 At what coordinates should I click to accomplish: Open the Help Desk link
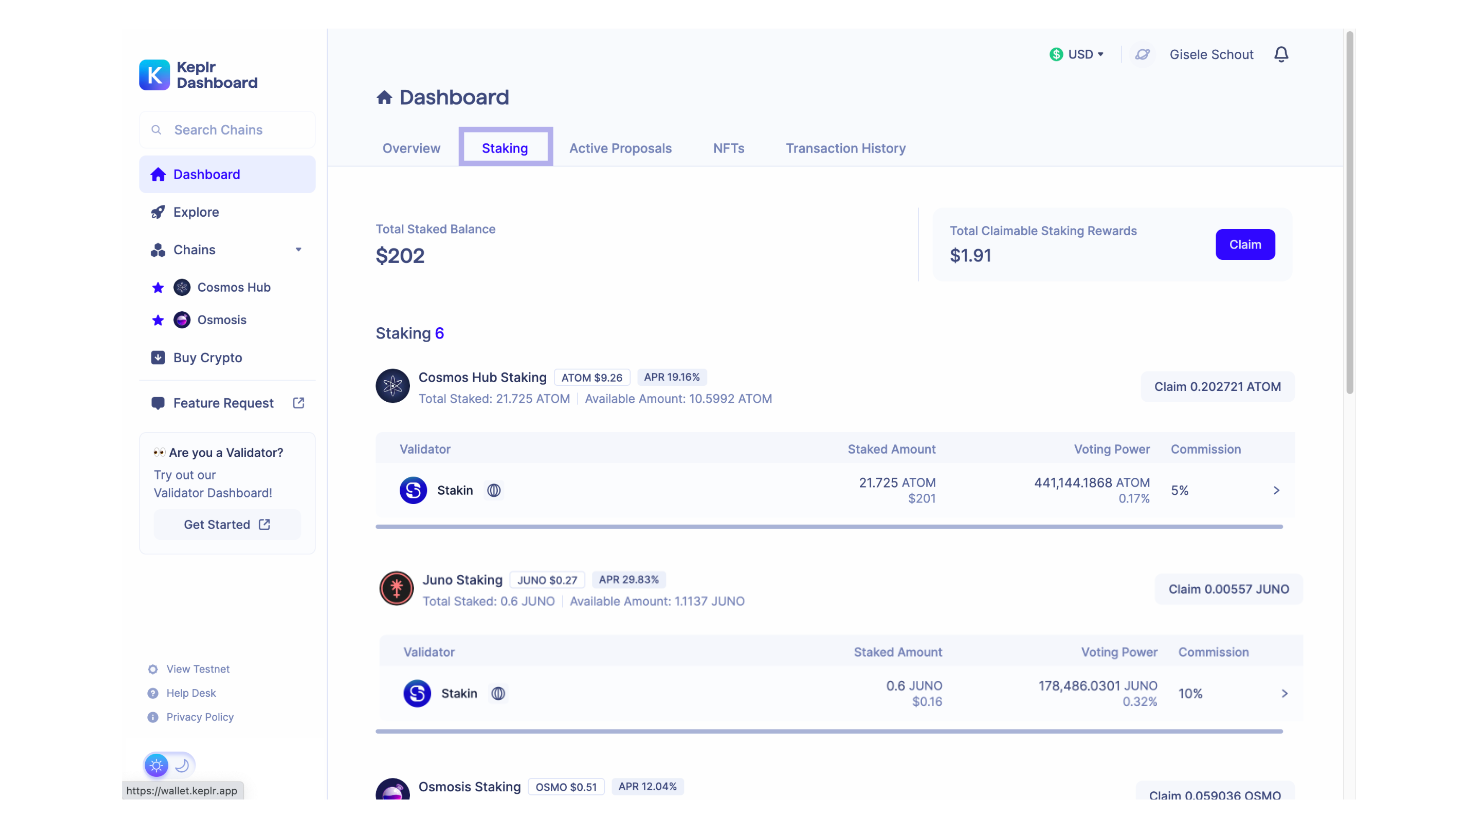click(x=182, y=693)
